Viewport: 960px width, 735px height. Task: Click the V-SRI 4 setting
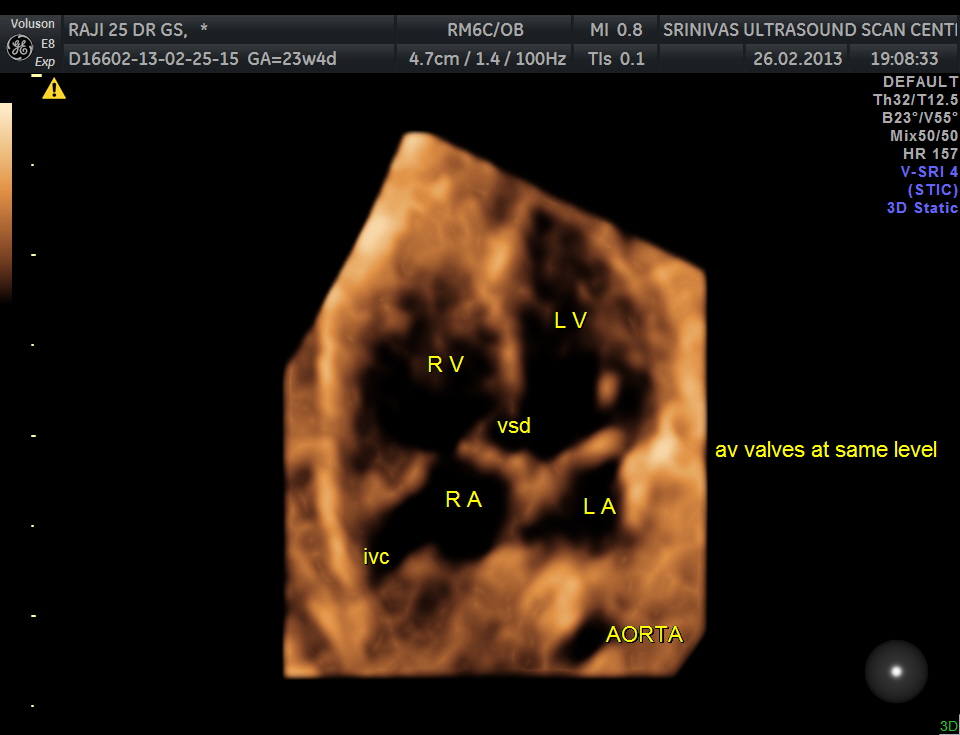tap(929, 172)
